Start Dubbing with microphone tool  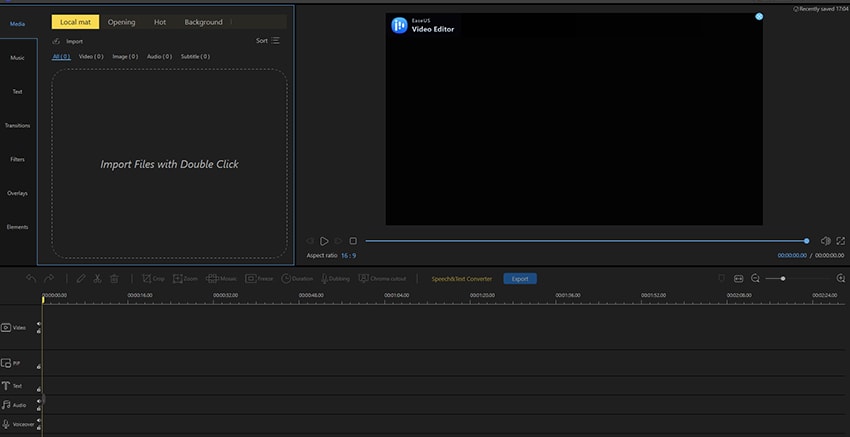click(336, 279)
